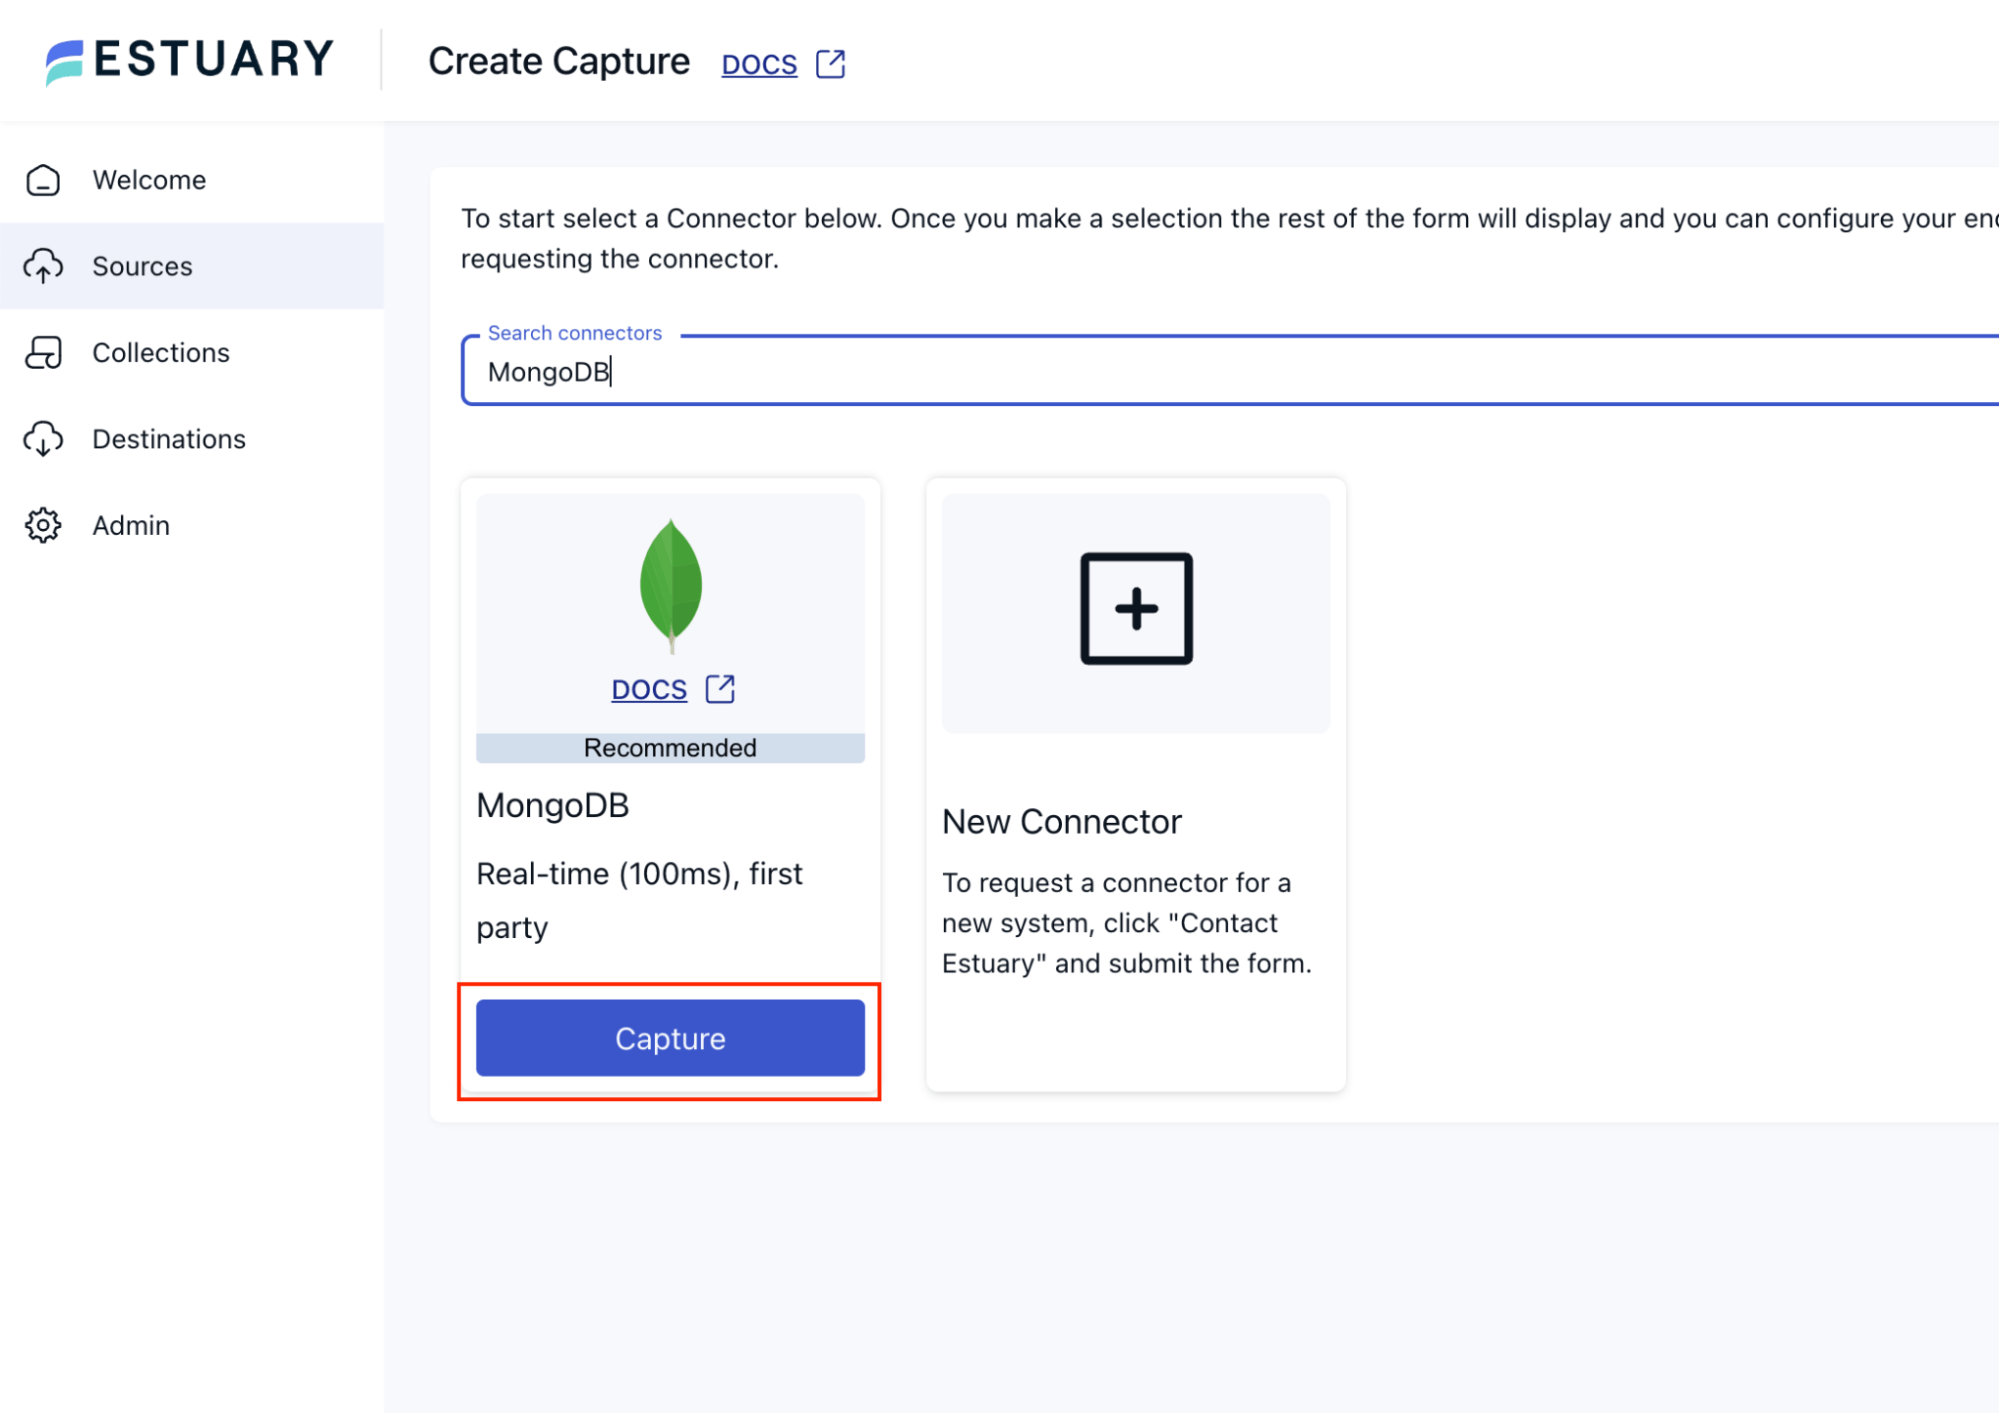Screen dimensions: 1999x1414
Task: Toggle the MongoDB connector selection
Action: pyautogui.click(x=669, y=1038)
